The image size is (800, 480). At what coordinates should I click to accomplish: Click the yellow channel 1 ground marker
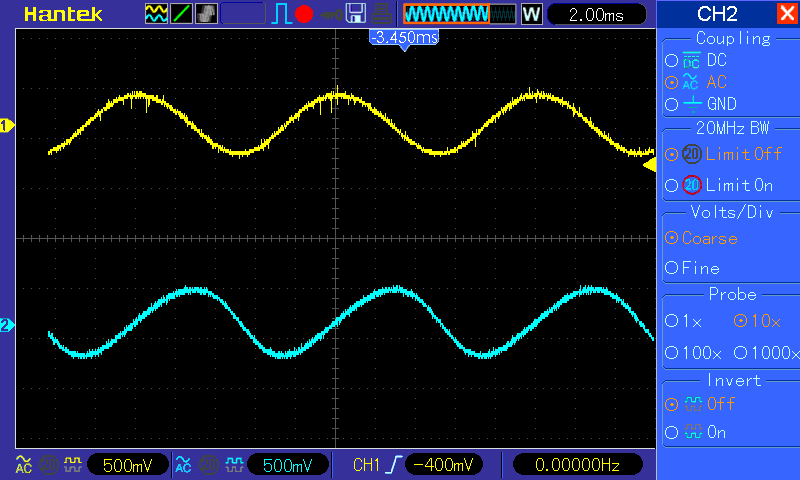tap(7, 125)
